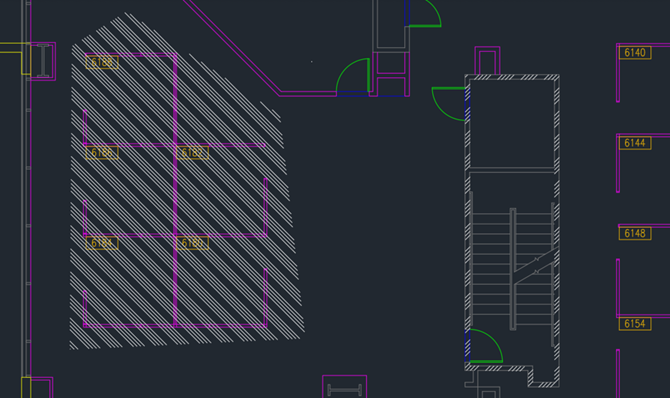
Task: Select the room label 6154
Action: point(635,324)
